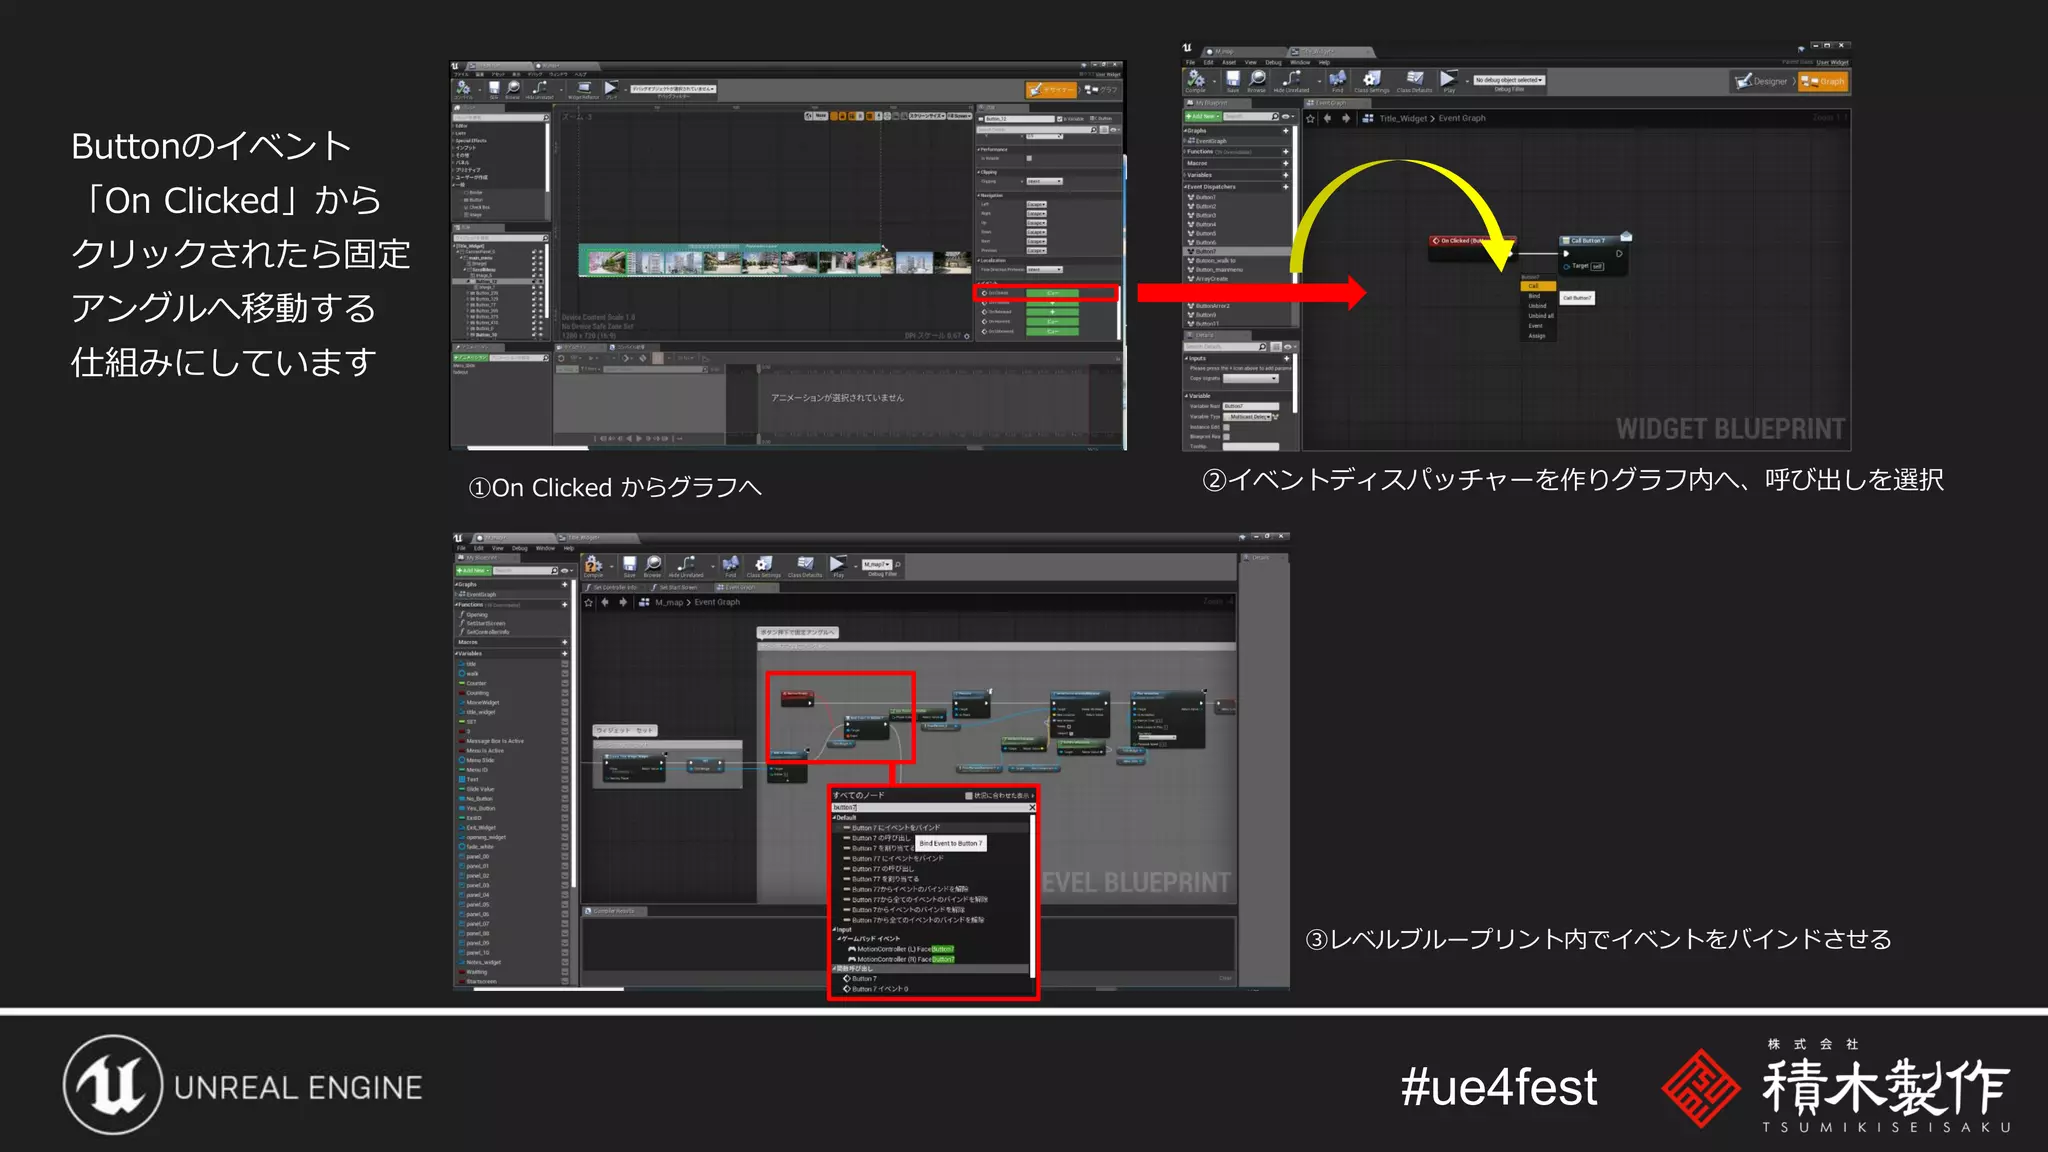Viewport: 2048px width, 1152px height.
Task: Toggle Instance Editable checkbox in Widget Blueprint Details
Action: tap(1227, 427)
